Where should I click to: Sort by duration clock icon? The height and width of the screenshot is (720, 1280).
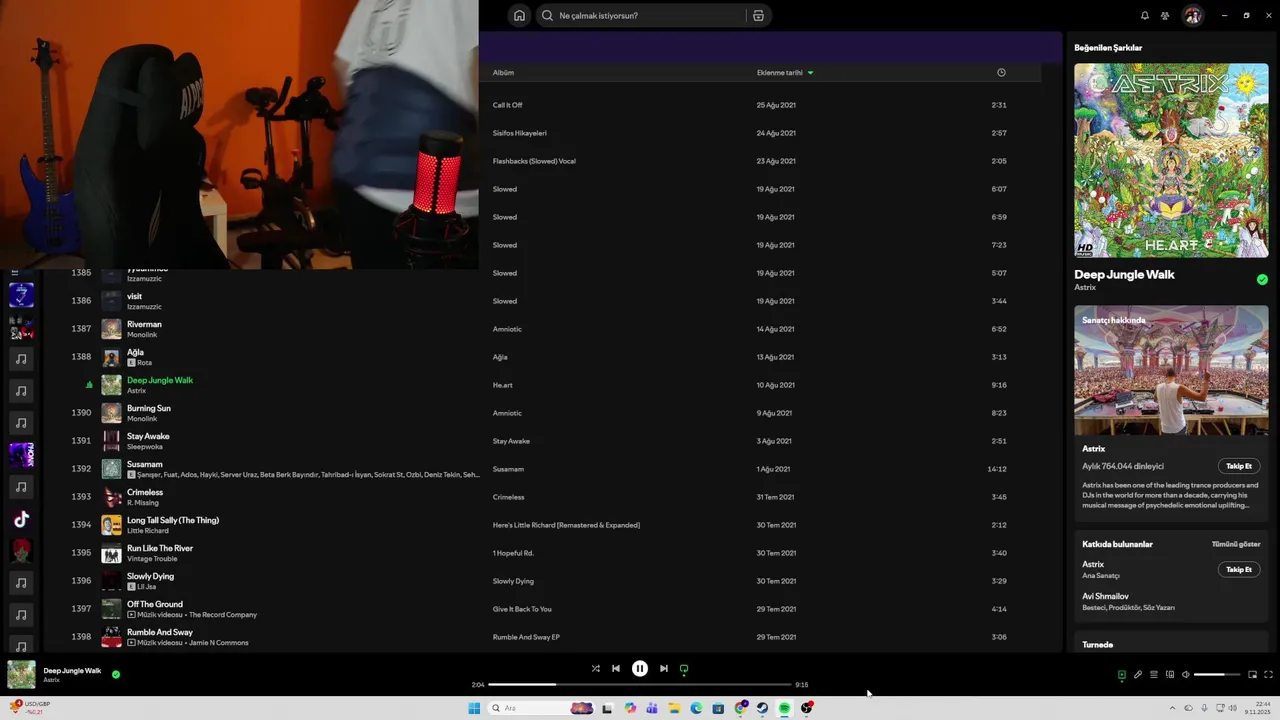(x=1001, y=72)
